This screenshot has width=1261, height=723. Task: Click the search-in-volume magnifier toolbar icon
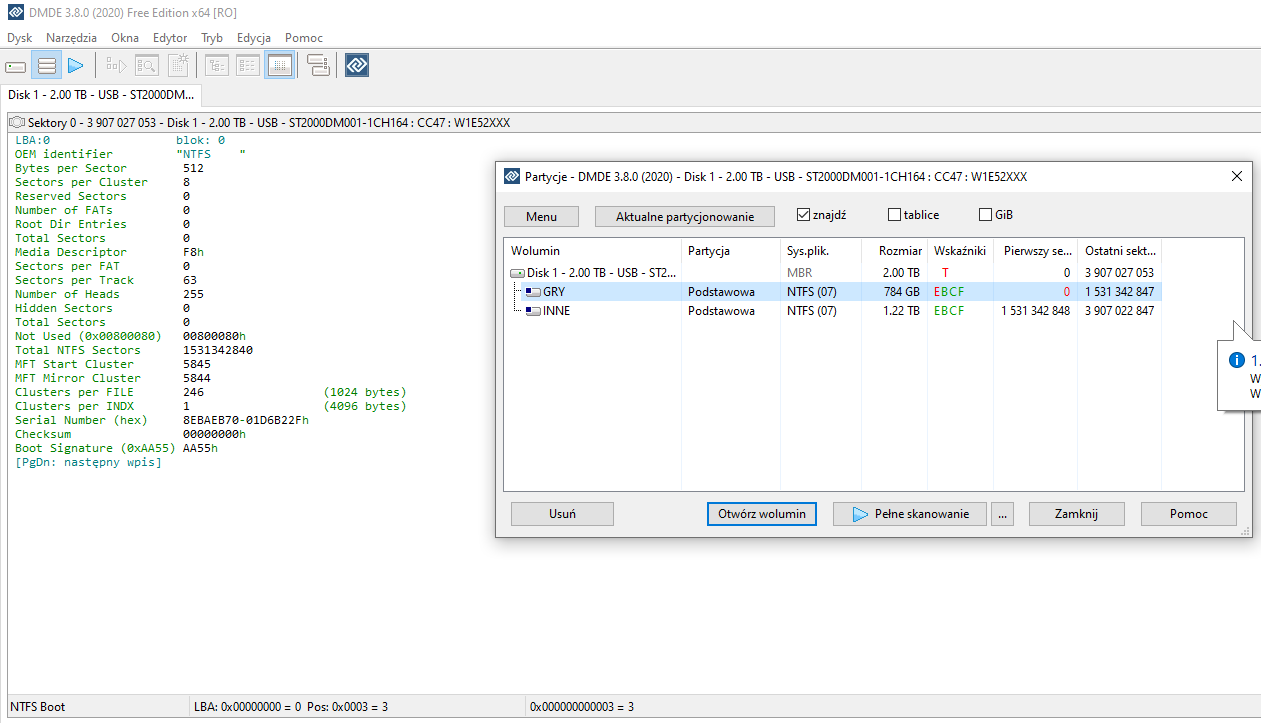click(x=147, y=66)
